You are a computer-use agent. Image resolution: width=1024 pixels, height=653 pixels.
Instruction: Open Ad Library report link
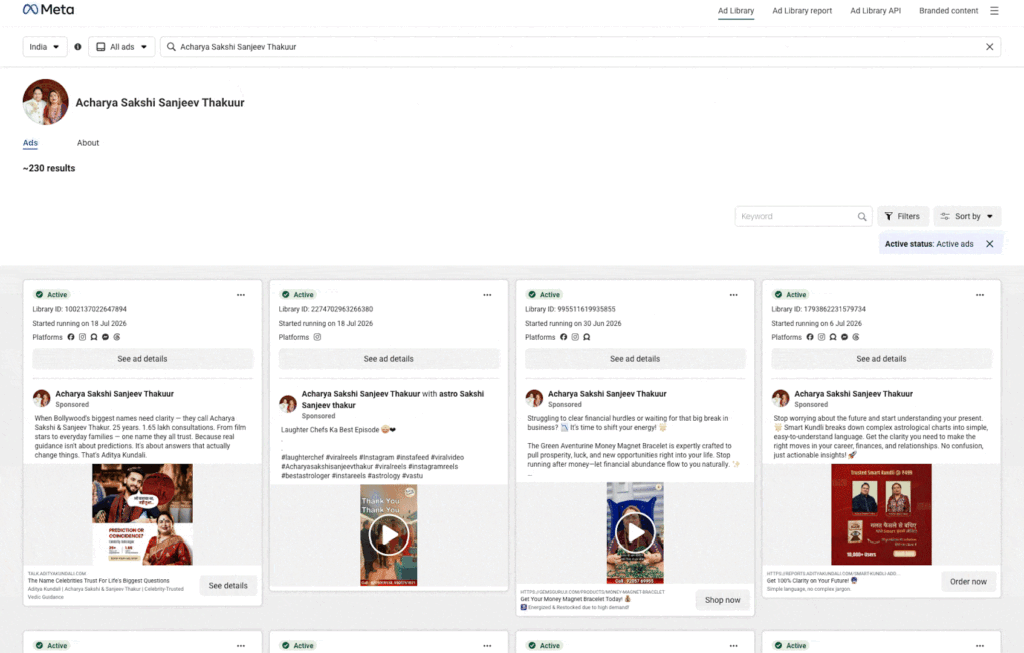point(802,10)
